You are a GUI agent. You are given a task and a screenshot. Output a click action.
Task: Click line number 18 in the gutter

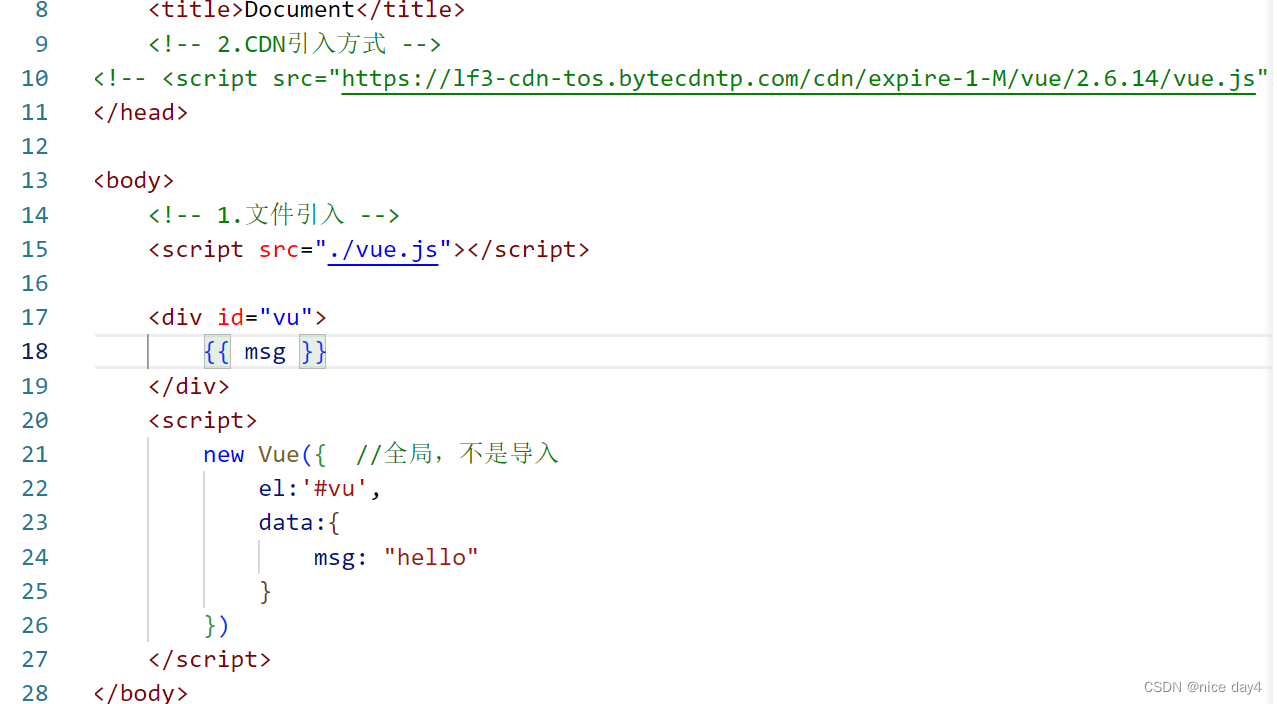point(34,351)
